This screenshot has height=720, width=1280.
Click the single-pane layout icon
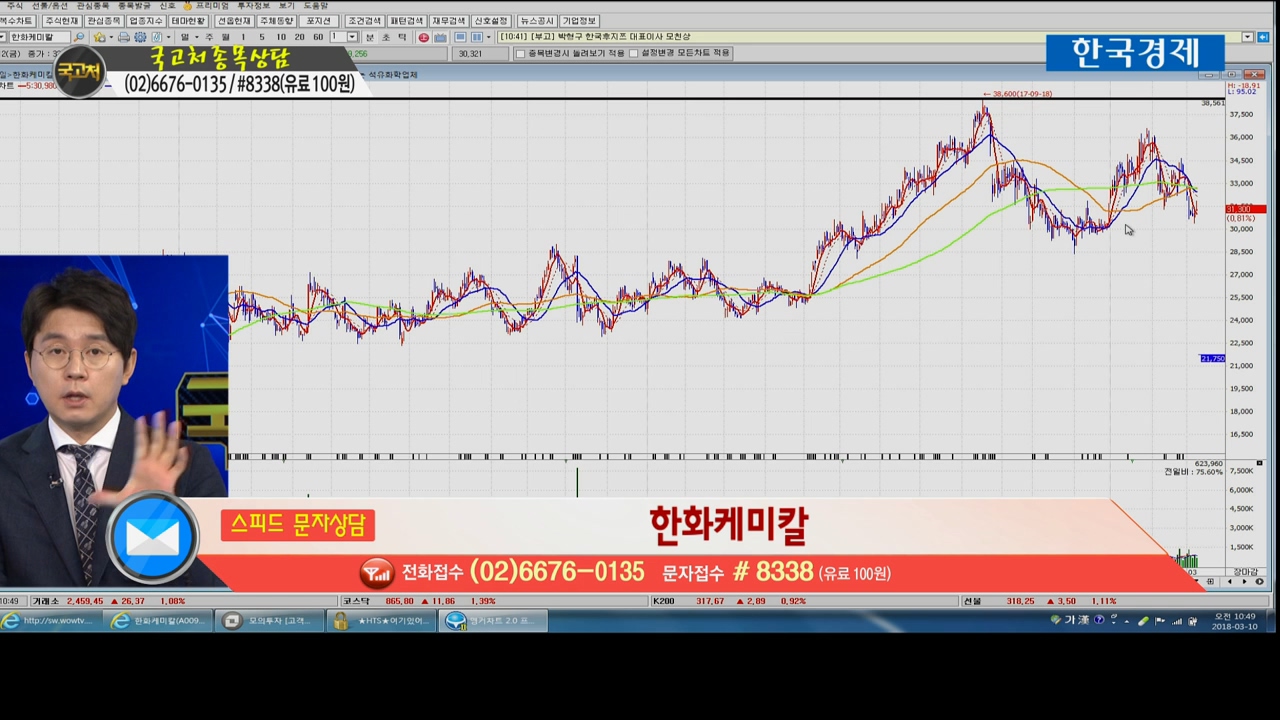tap(460, 37)
